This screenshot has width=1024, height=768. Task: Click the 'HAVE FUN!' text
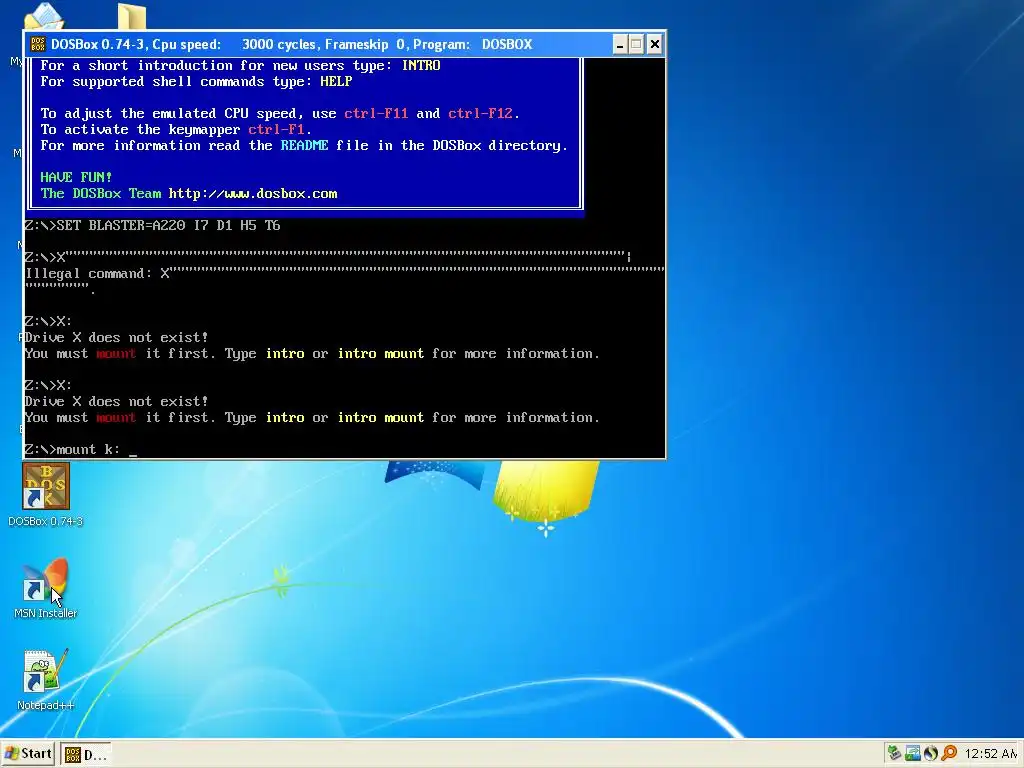click(76, 177)
